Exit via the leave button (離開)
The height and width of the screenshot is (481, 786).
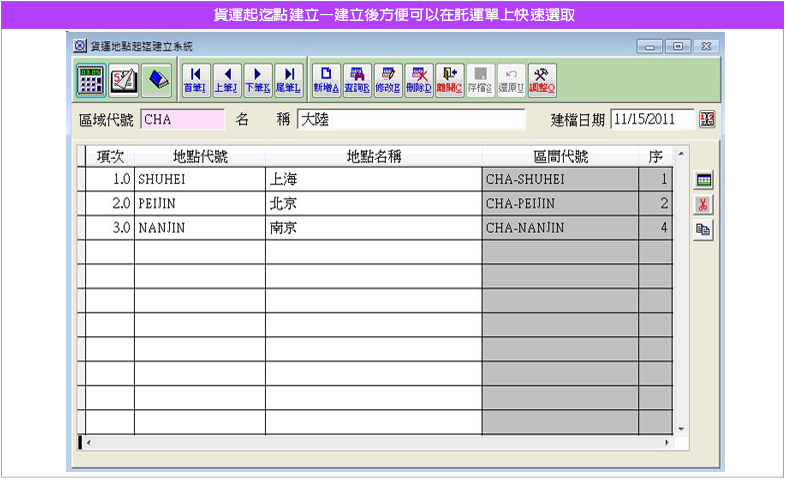[x=450, y=79]
